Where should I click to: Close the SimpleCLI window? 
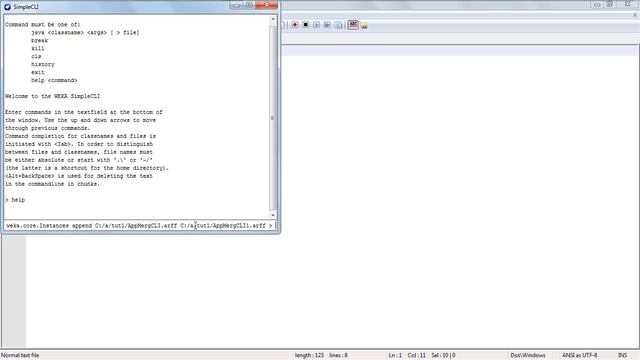click(x=267, y=5)
